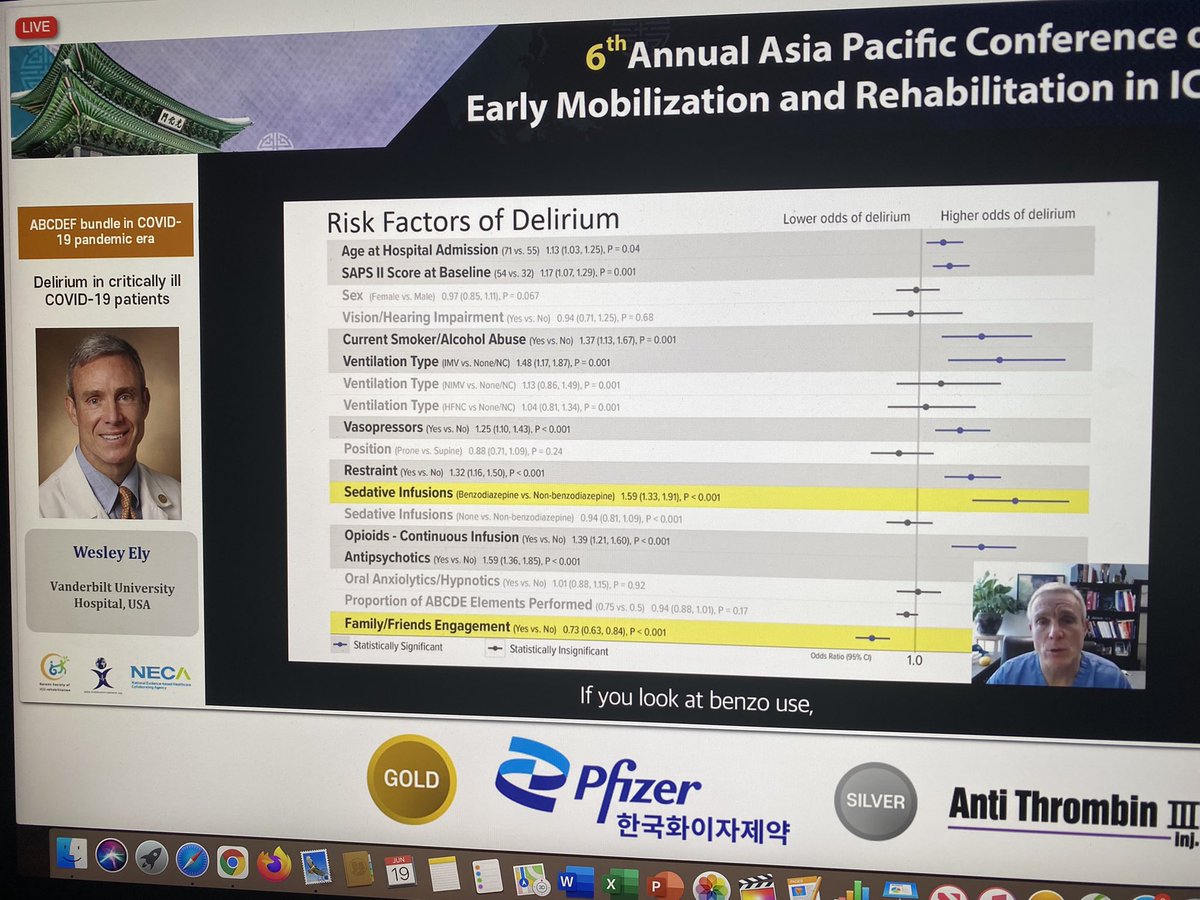Click 'Risk Factors of Delirium' slide title
Viewport: 1200px width, 900px height.
coord(473,219)
